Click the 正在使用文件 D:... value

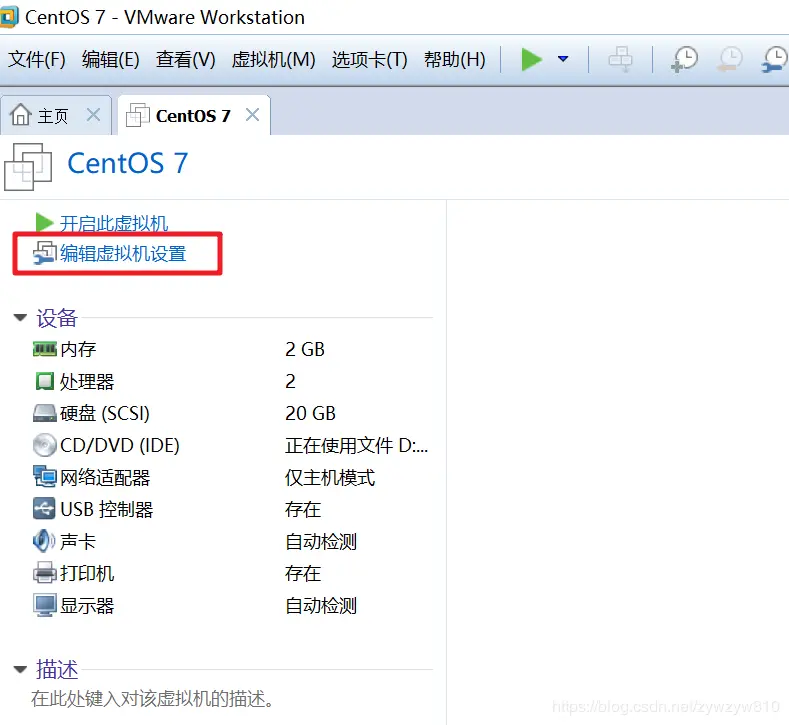click(356, 446)
